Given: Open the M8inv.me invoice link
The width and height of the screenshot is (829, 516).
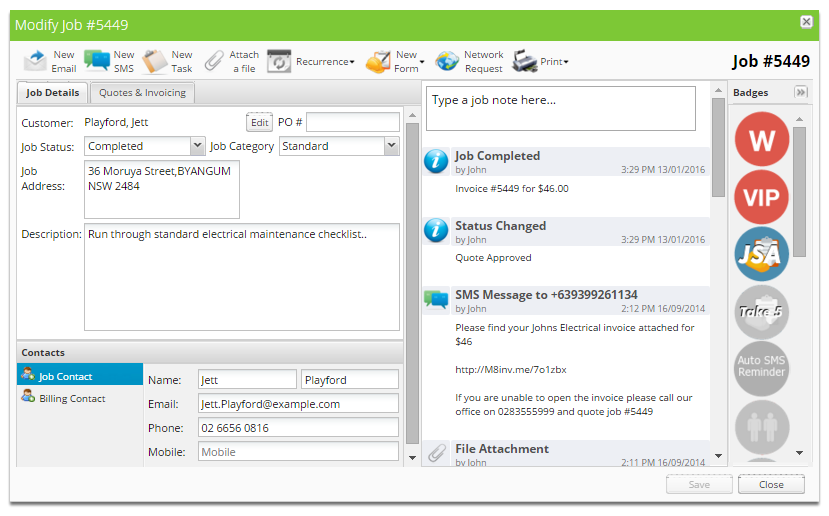Looking at the screenshot, I should click(511, 370).
